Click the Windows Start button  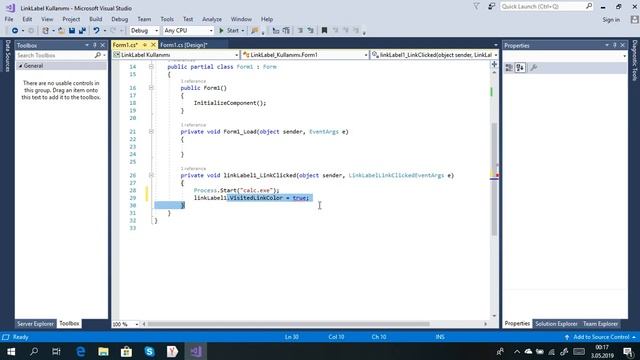click(x=11, y=351)
